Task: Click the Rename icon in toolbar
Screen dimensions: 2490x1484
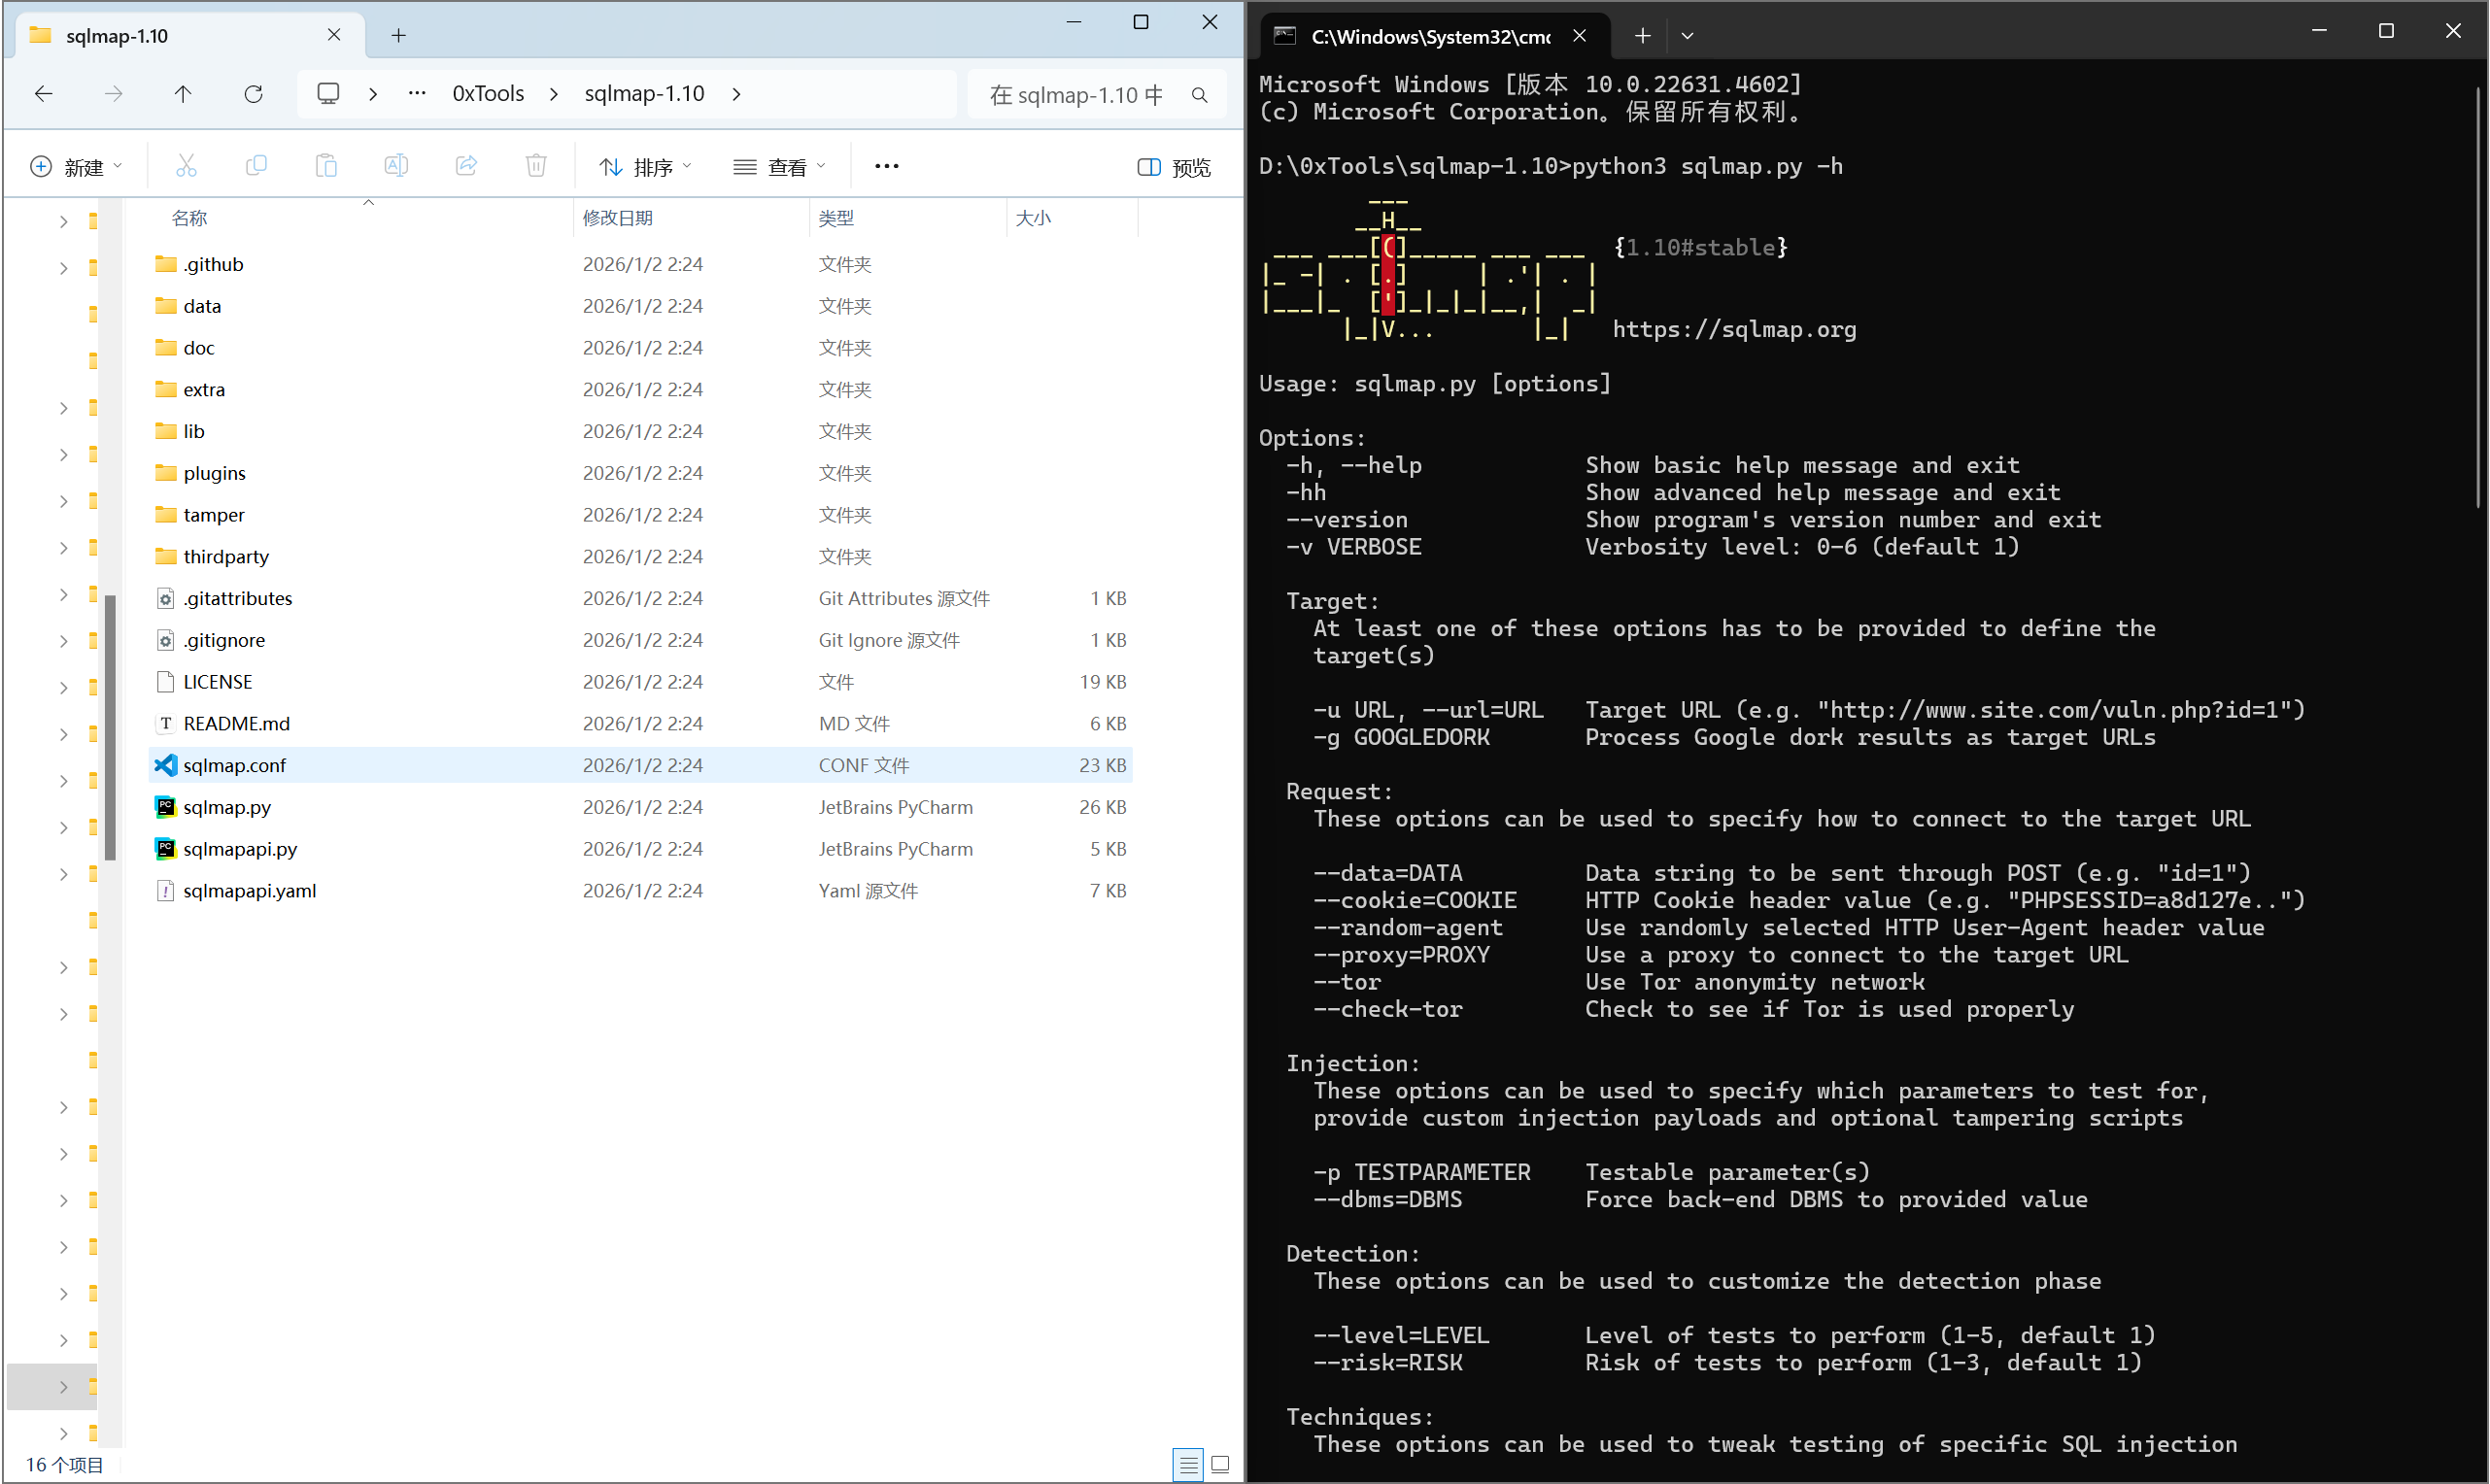Action: 396,166
